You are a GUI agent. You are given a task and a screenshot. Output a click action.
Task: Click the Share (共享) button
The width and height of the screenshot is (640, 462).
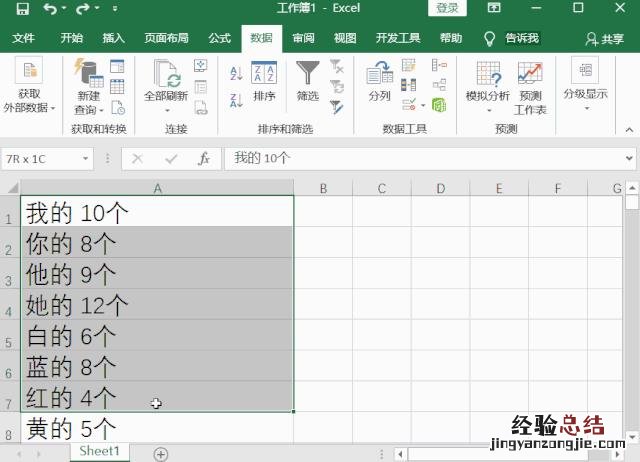tap(605, 39)
